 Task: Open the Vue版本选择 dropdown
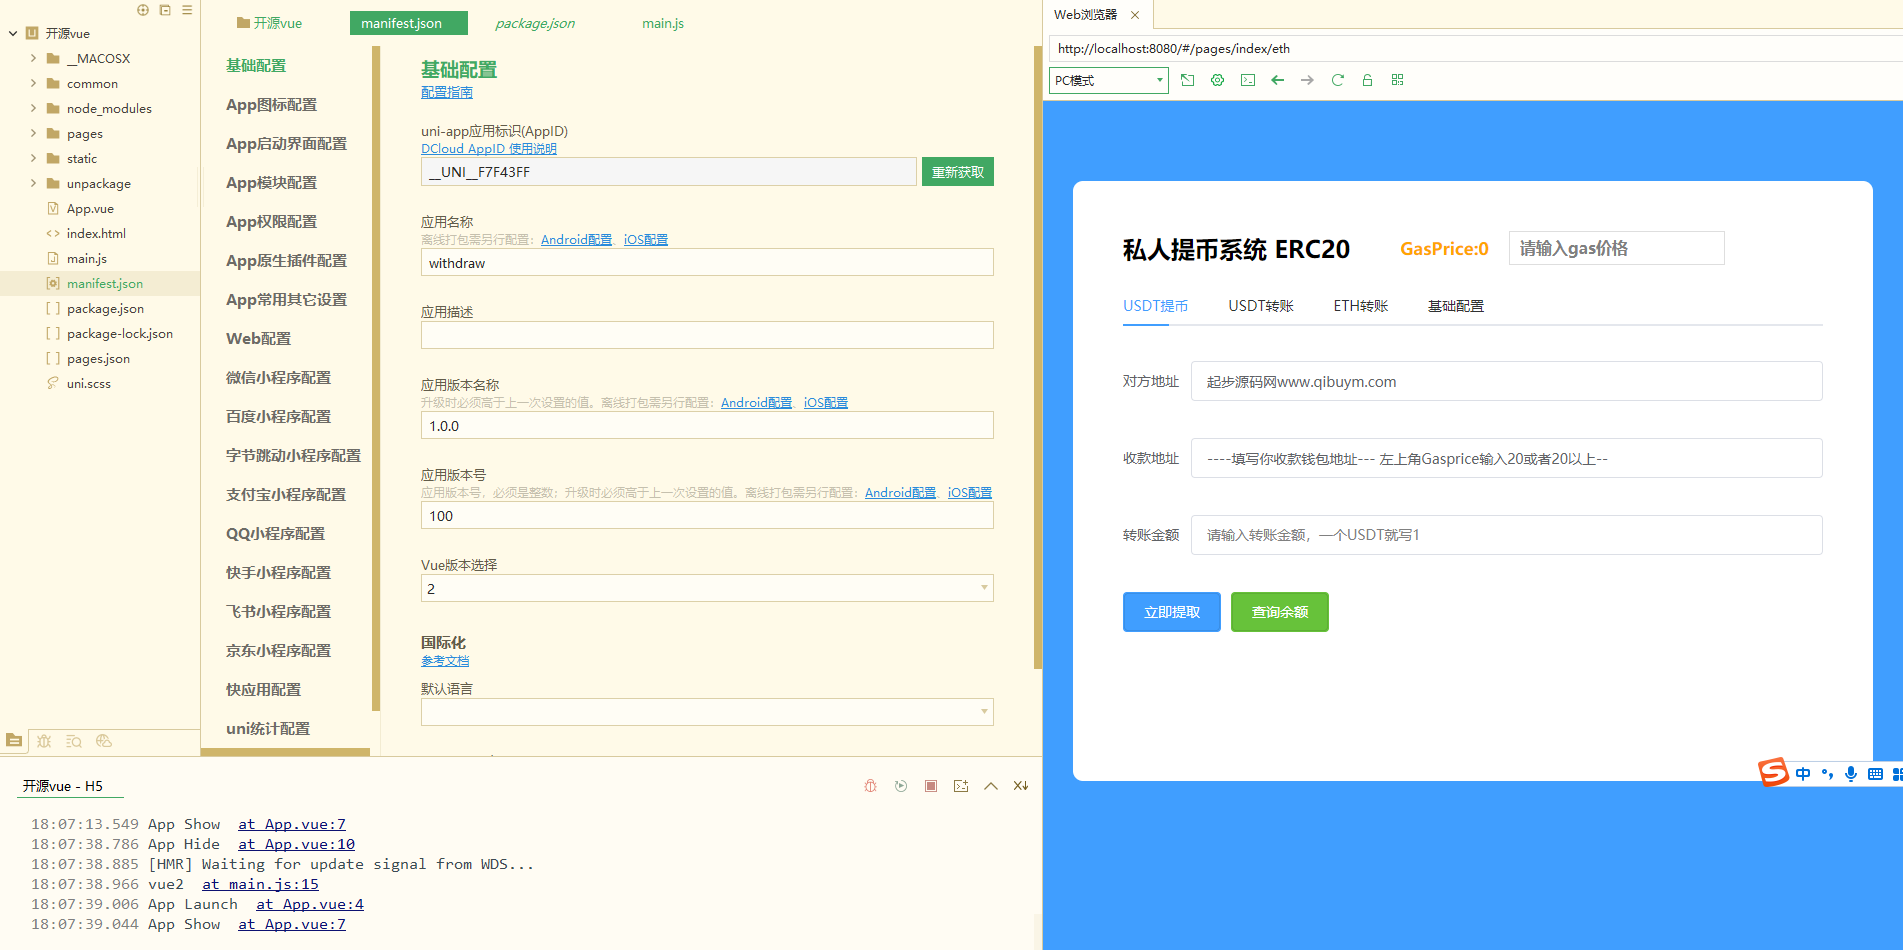tap(706, 588)
